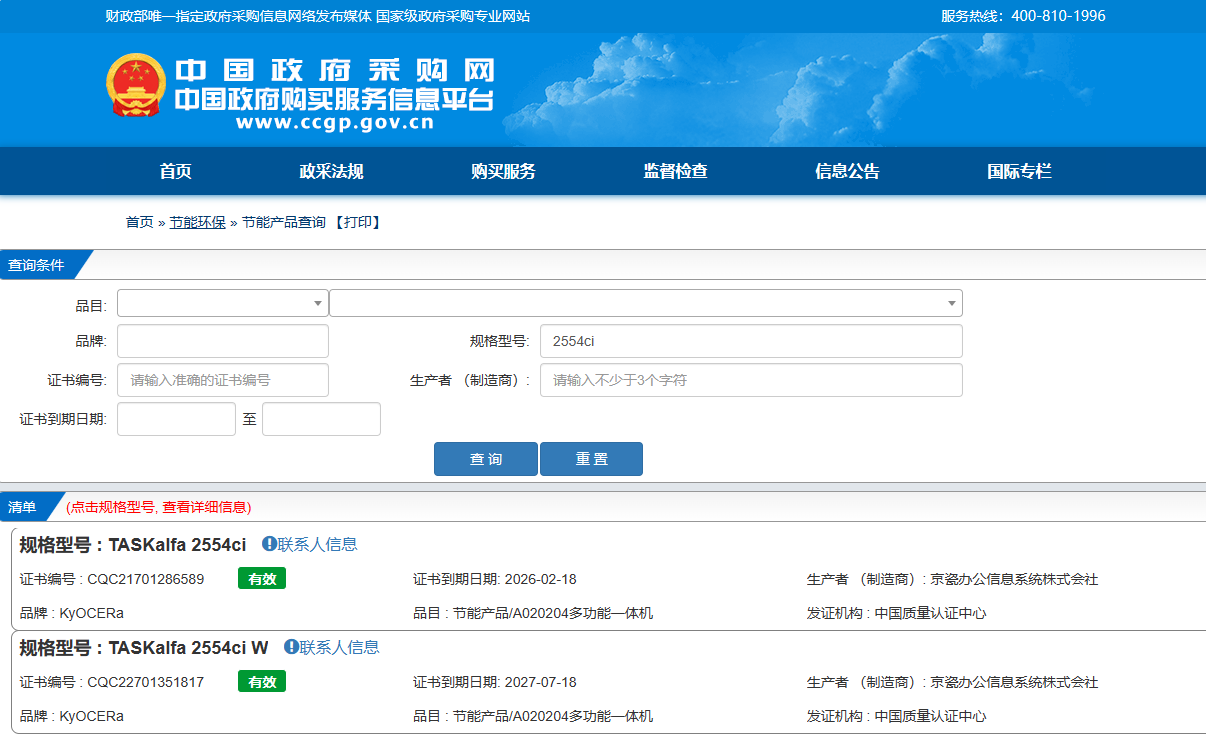Click certificate number CQC21701286589
Viewport: 1206px width, 753px height.
pos(146,579)
